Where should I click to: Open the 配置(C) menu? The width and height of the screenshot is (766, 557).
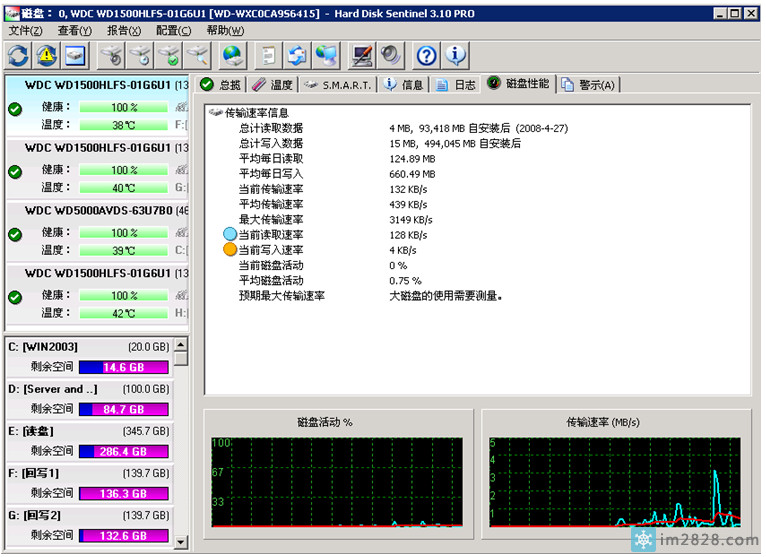171,31
